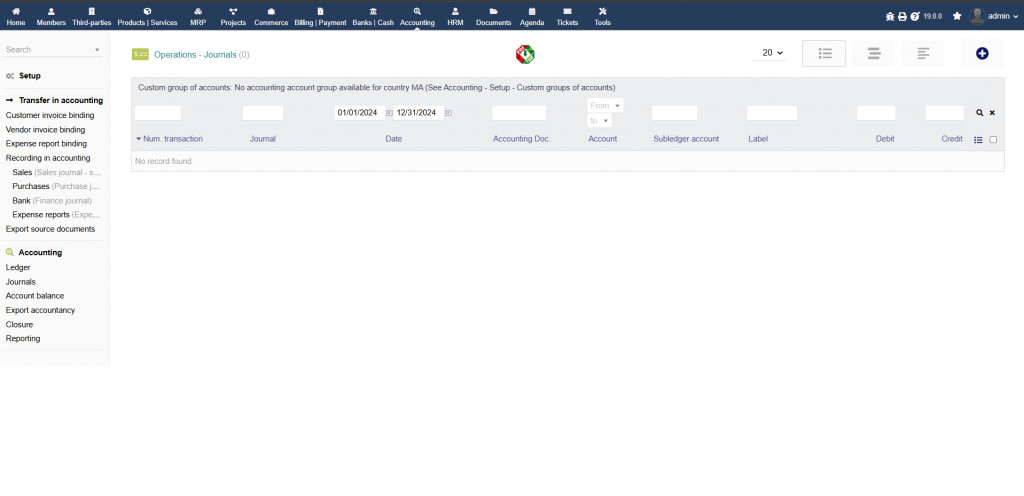Open the Bank finance journal link
Image resolution: width=1024 pixels, height=496 pixels.
52,200
